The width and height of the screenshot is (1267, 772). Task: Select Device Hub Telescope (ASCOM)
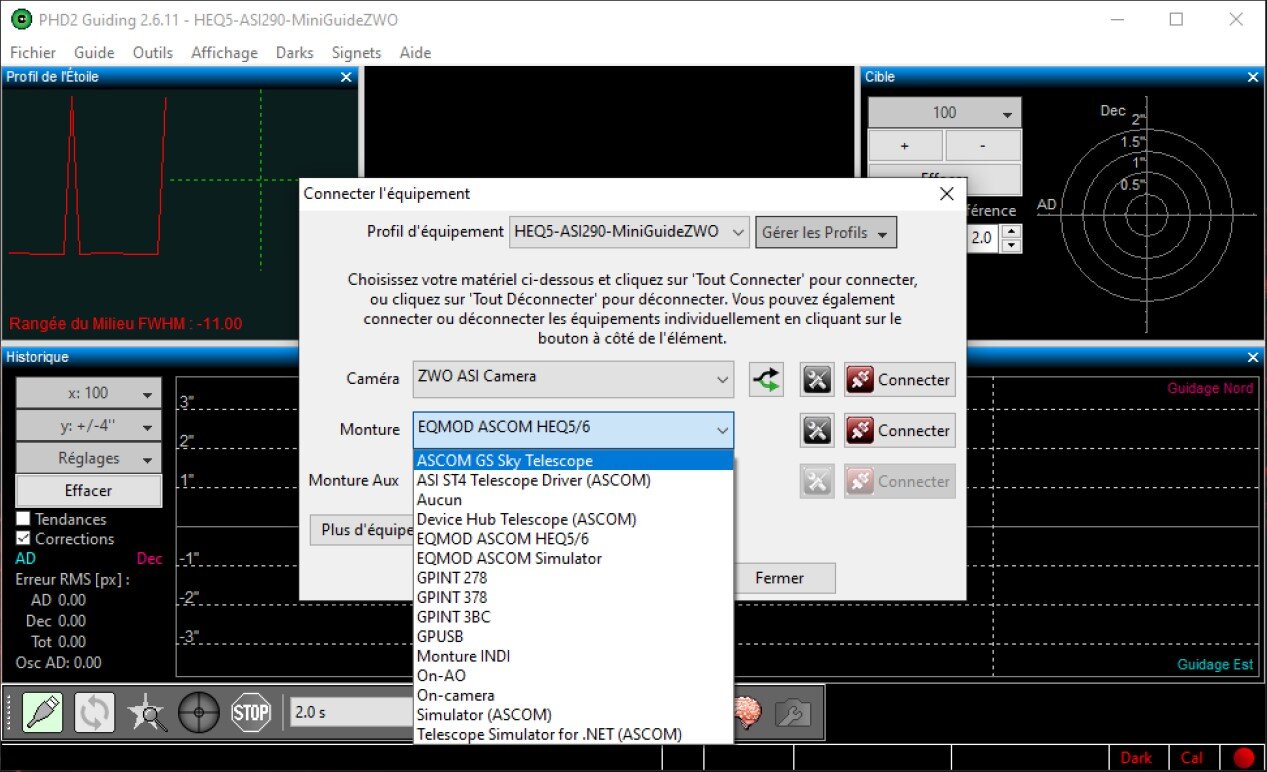point(573,519)
